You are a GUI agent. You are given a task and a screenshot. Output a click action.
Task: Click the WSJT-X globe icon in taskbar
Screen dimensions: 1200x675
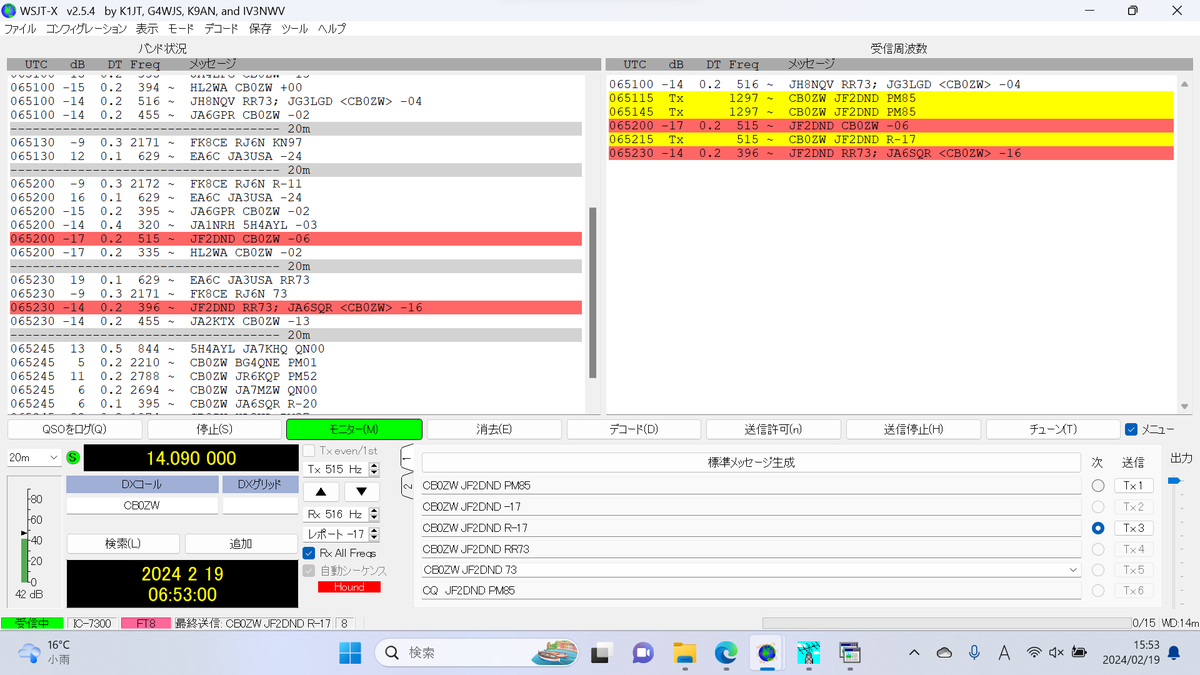(767, 653)
